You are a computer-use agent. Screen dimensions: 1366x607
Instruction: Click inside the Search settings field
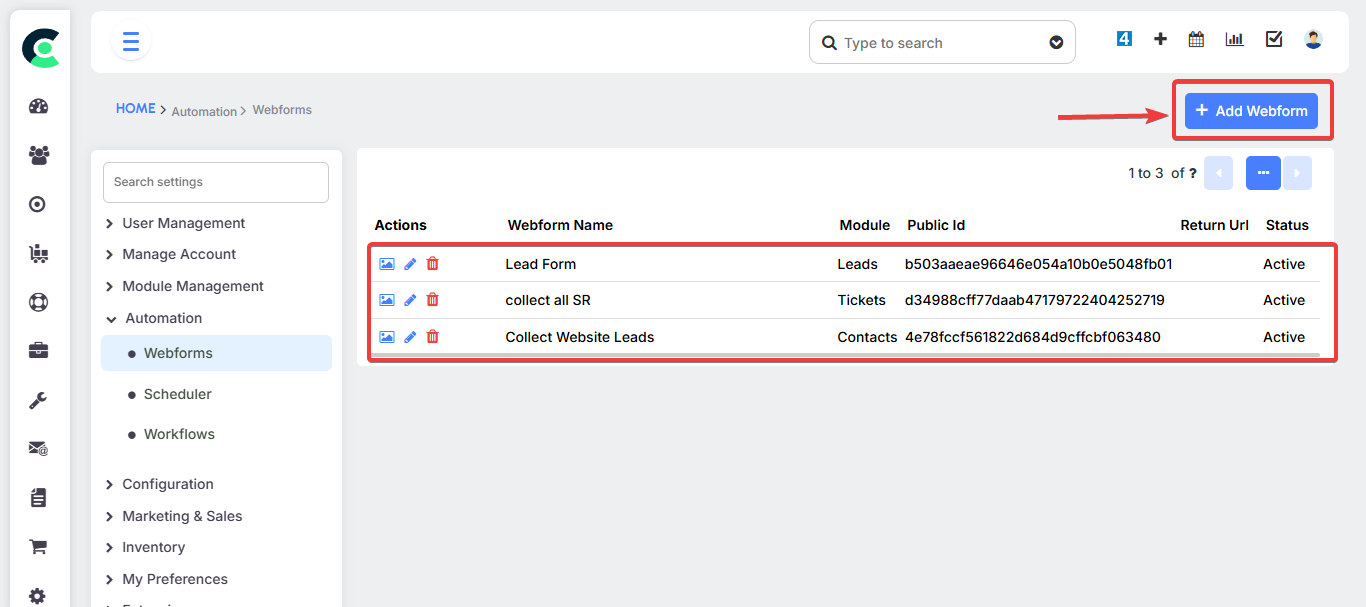tap(215, 182)
